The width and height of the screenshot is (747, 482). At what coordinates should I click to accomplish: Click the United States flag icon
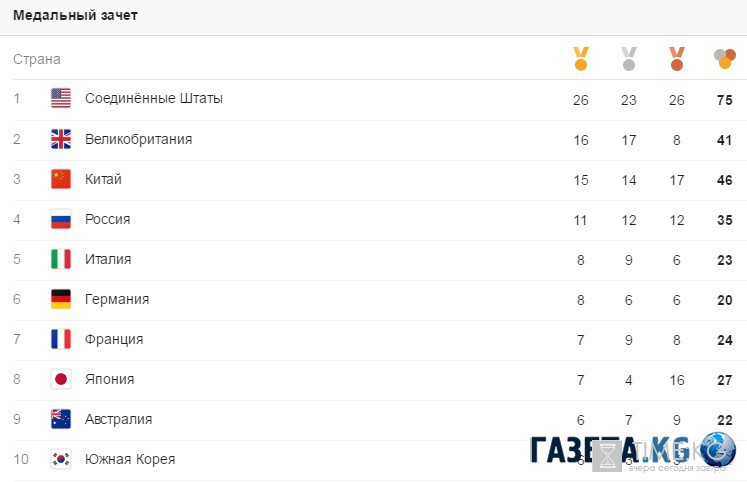(x=61, y=98)
